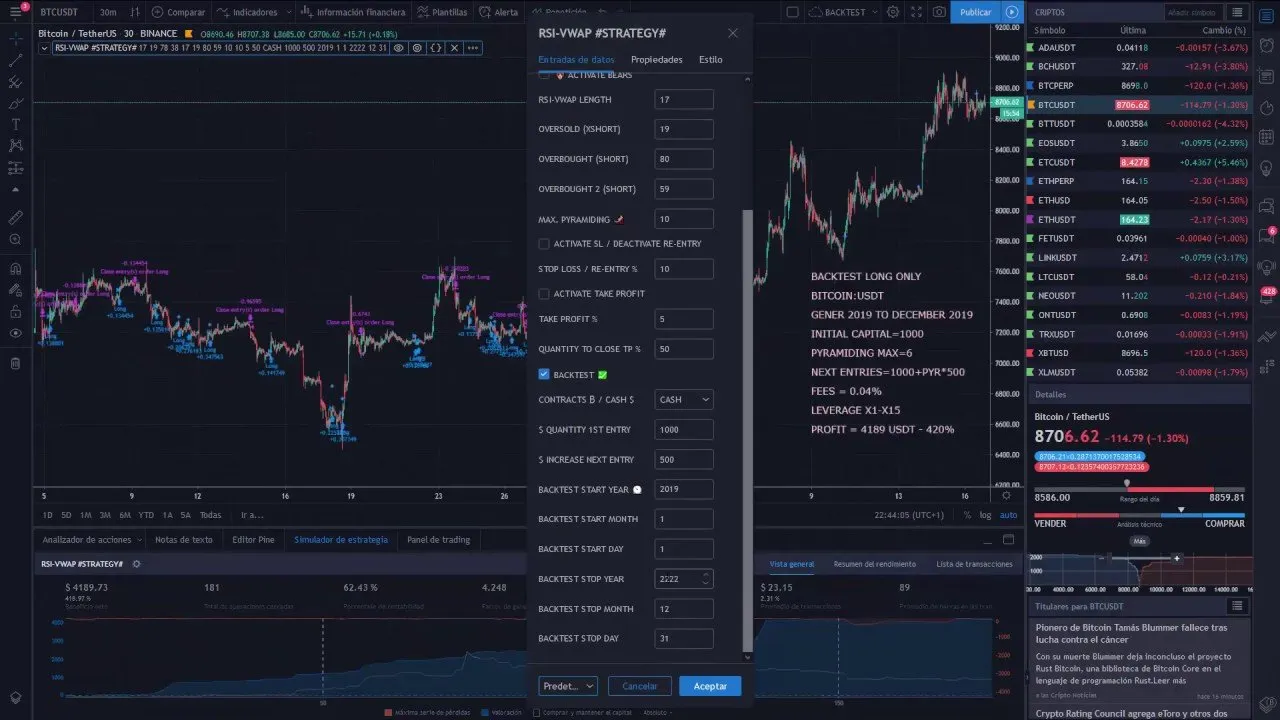
Task: Expand Más button in details panel
Action: (x=1139, y=541)
